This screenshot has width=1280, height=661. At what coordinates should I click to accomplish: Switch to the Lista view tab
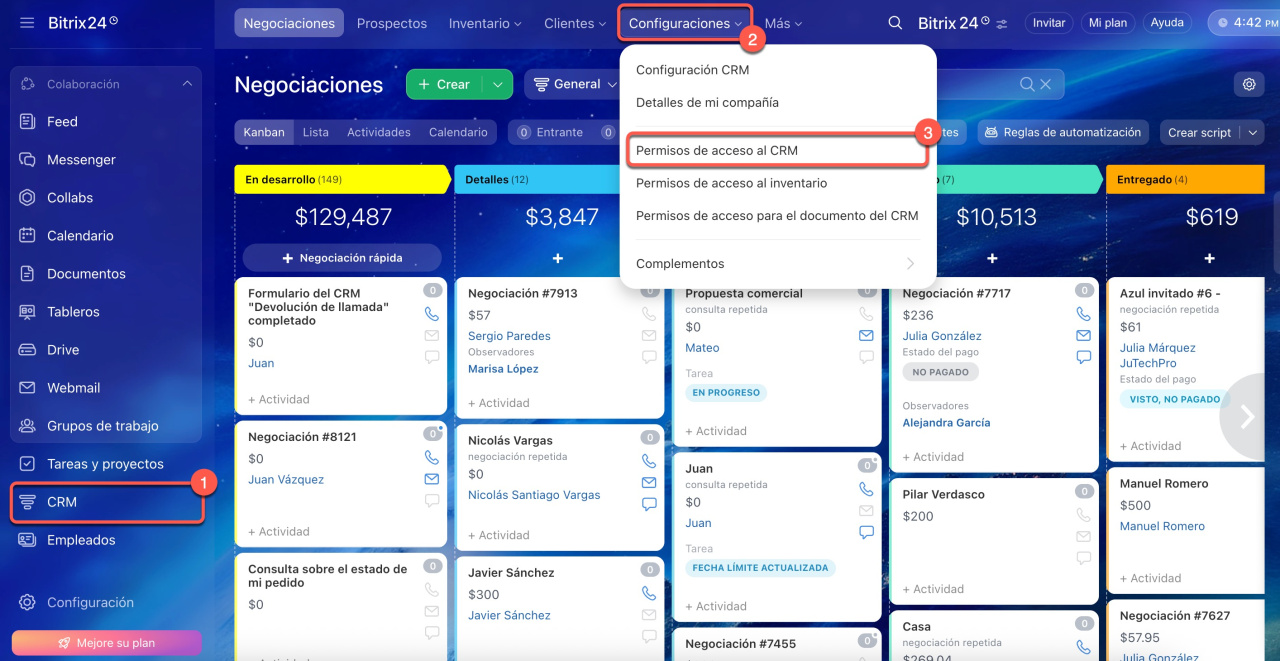[315, 132]
